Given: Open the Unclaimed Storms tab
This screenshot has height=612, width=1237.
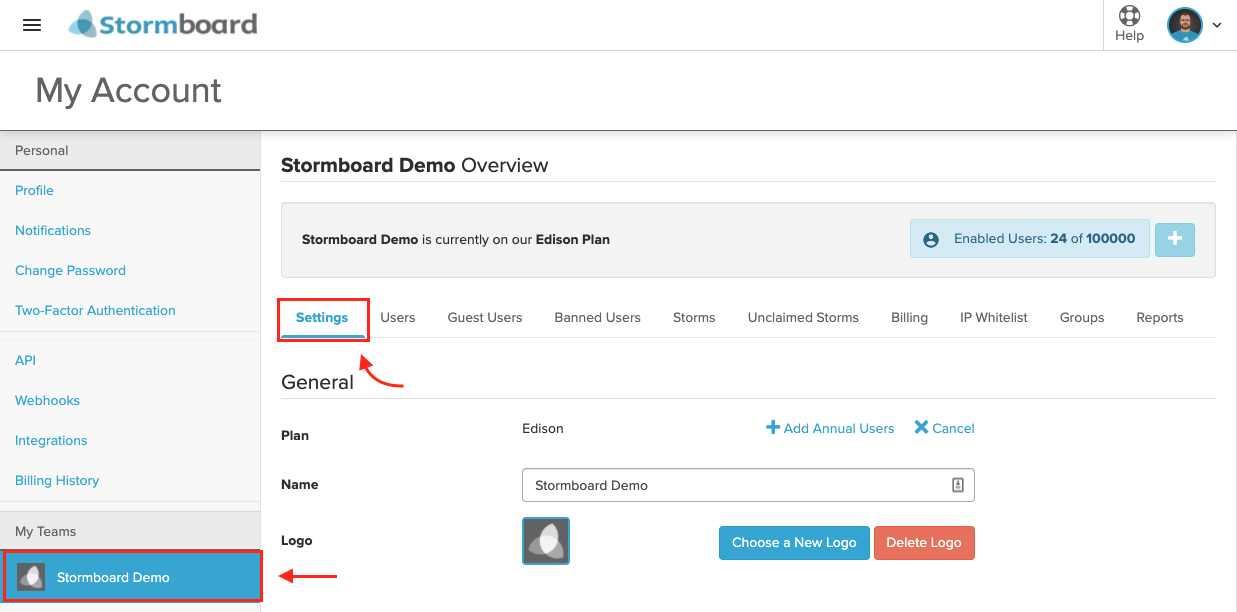Looking at the screenshot, I should [x=803, y=318].
